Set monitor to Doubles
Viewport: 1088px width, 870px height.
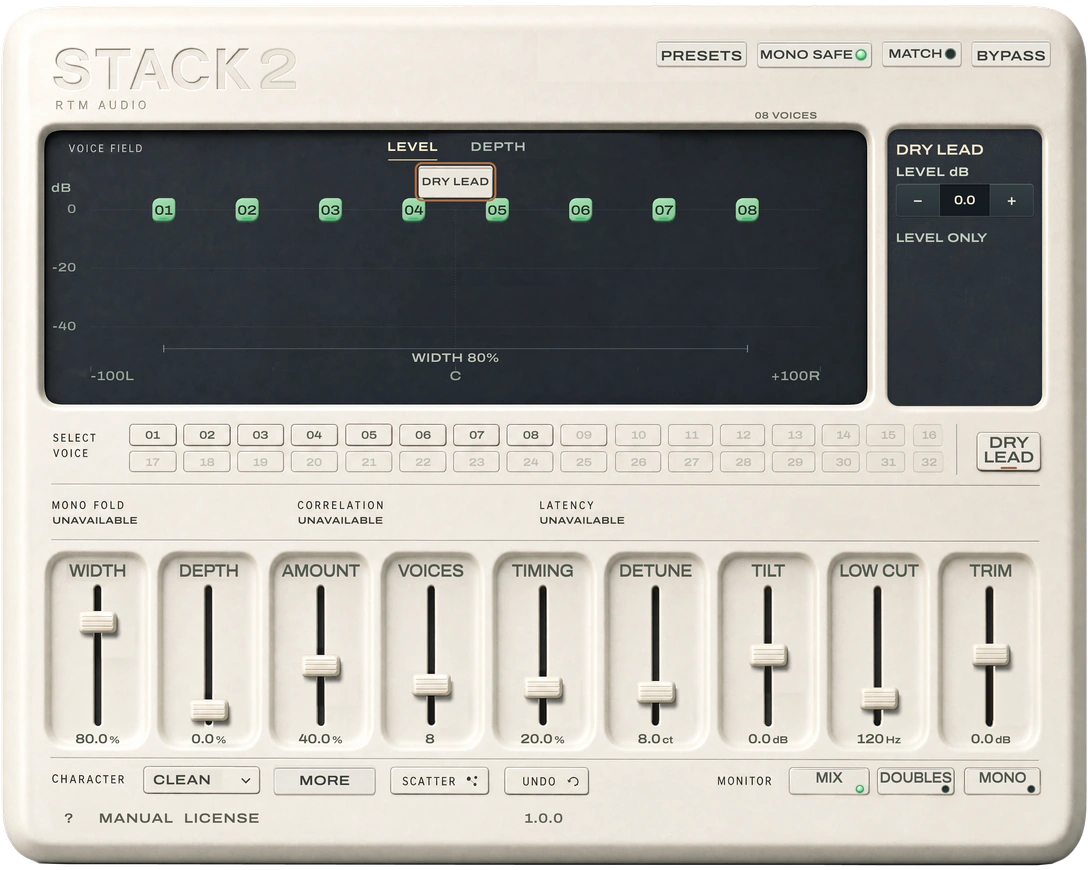pyautogui.click(x=915, y=780)
